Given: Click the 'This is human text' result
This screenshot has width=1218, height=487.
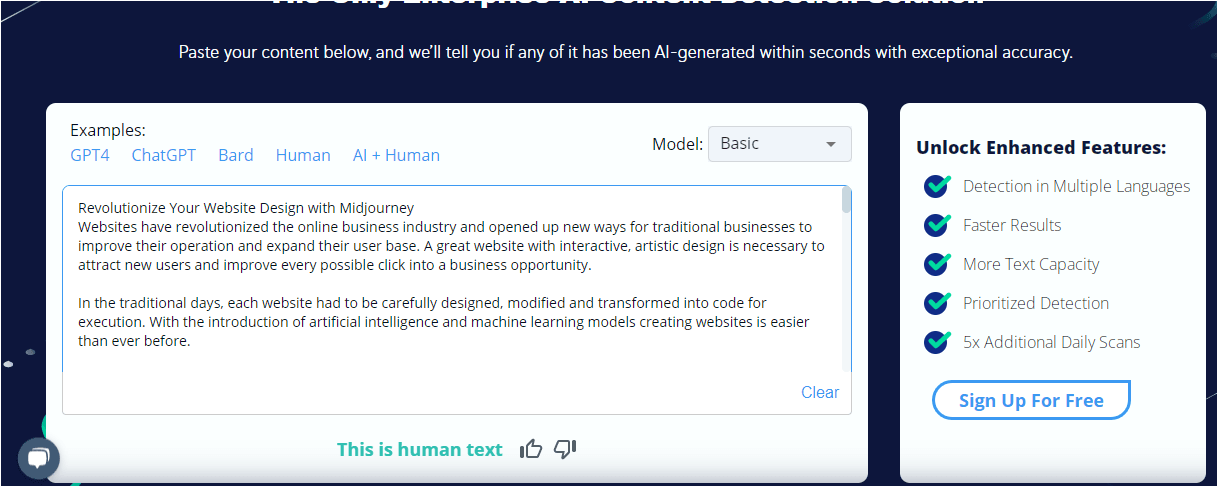Looking at the screenshot, I should [420, 449].
